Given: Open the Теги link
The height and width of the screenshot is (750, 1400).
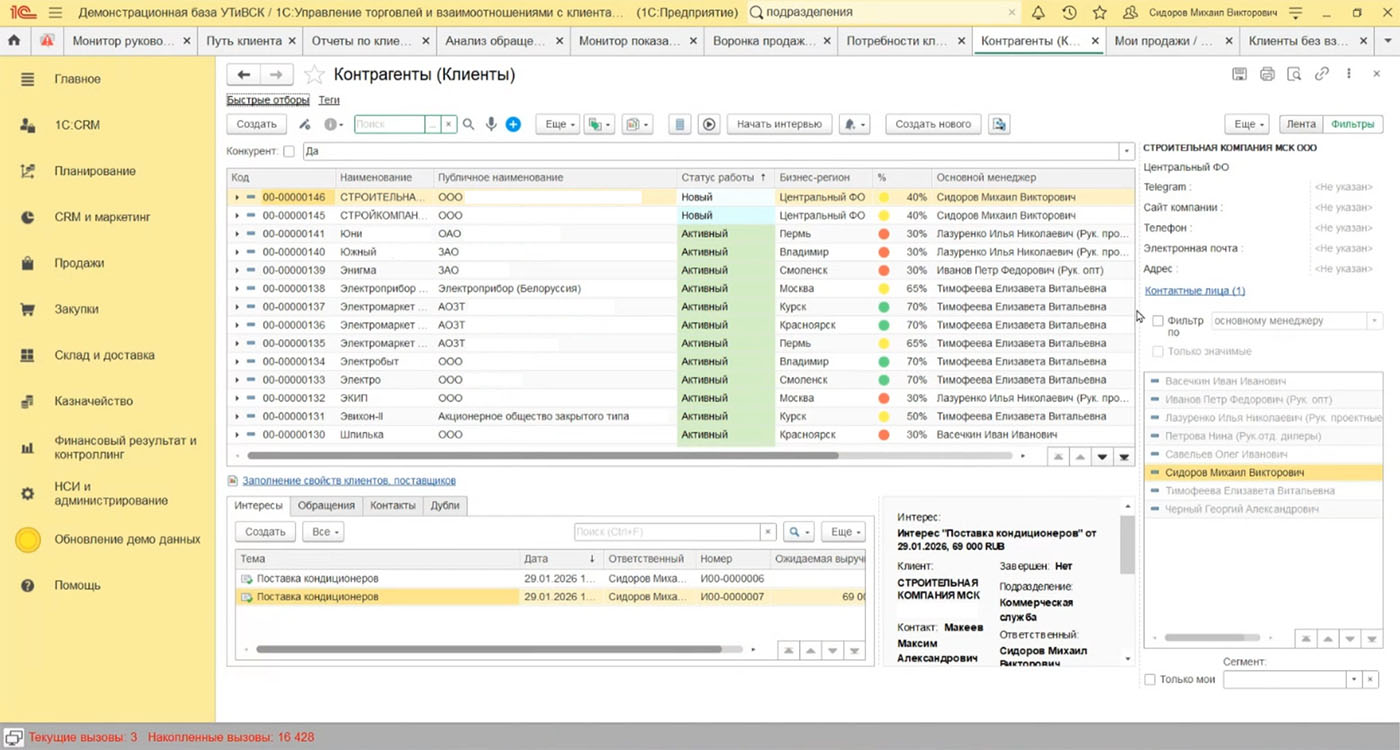Looking at the screenshot, I should [x=329, y=100].
